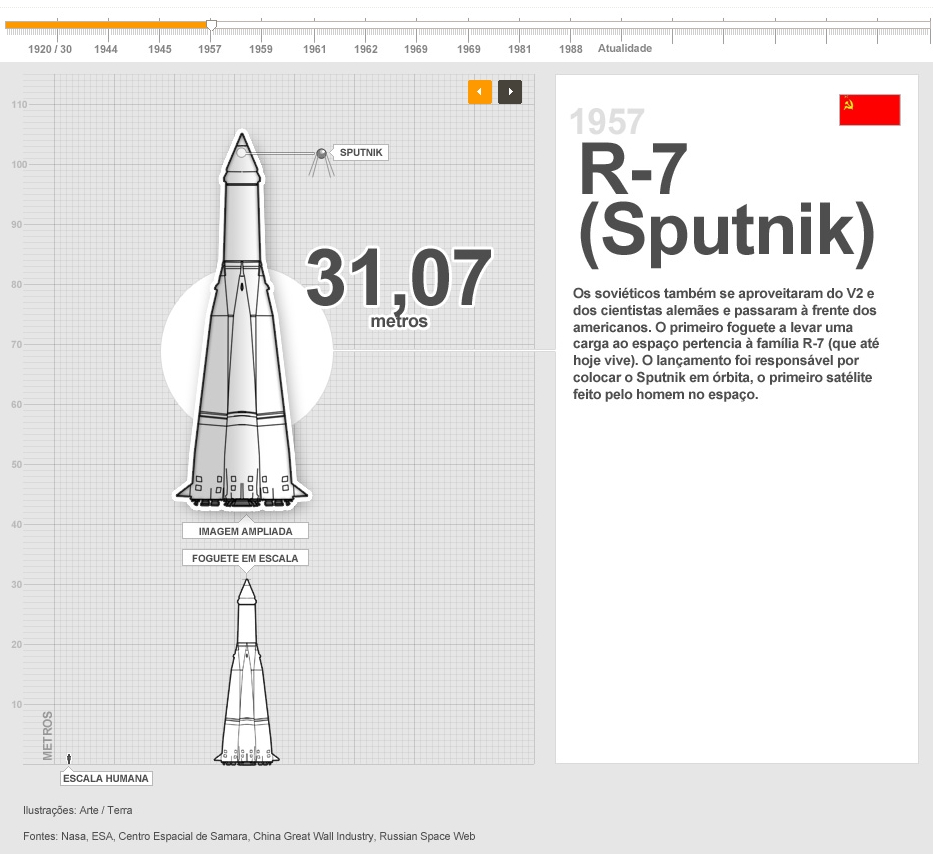Click the dark next arrow button
The image size is (933, 854).
click(x=510, y=92)
